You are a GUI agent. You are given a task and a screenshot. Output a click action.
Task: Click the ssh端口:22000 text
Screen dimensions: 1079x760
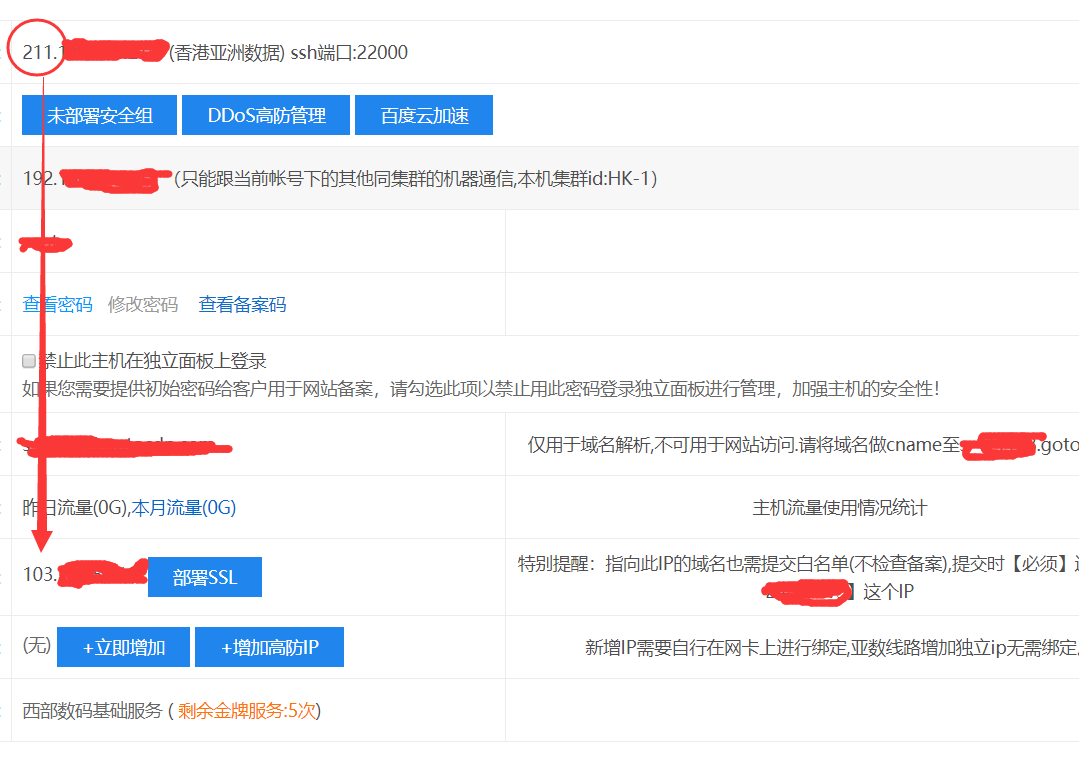pyautogui.click(x=349, y=52)
